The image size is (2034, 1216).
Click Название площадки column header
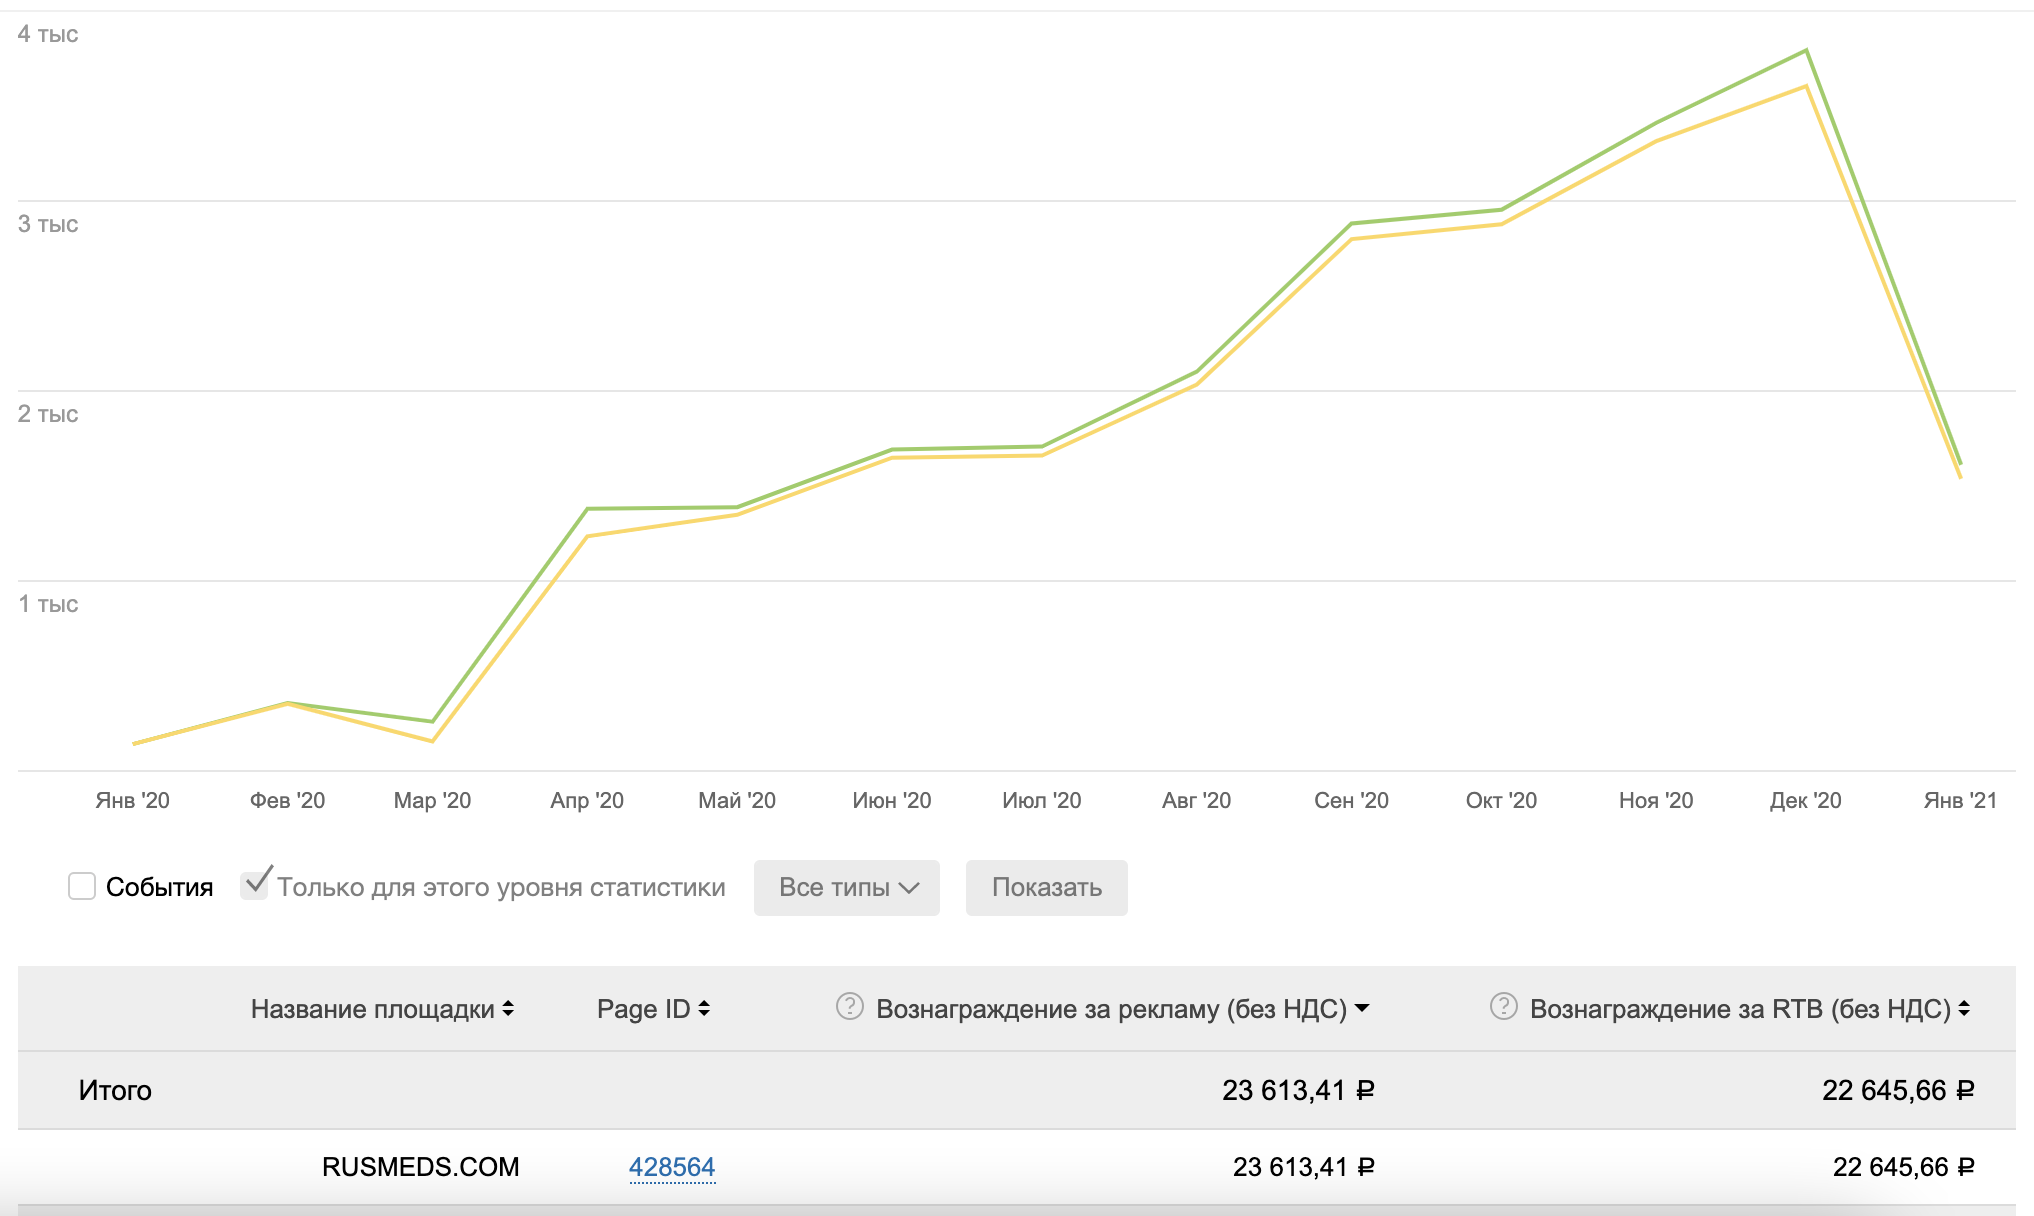pos(372,1009)
